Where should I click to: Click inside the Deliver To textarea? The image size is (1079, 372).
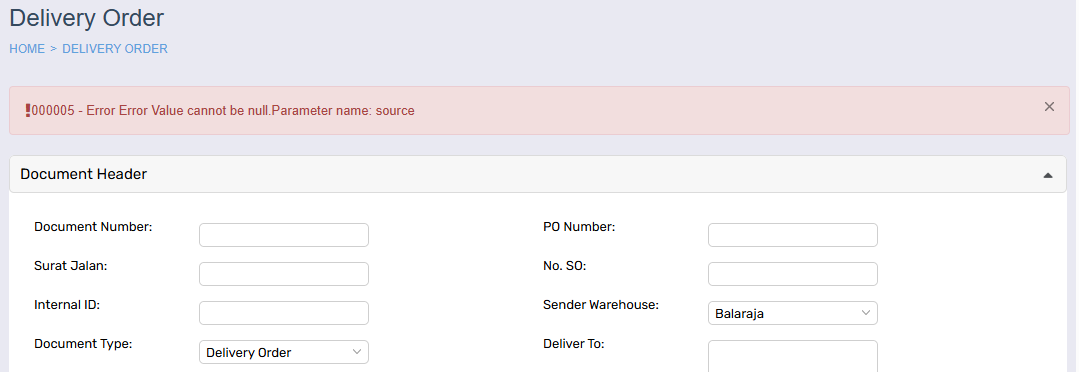click(793, 356)
